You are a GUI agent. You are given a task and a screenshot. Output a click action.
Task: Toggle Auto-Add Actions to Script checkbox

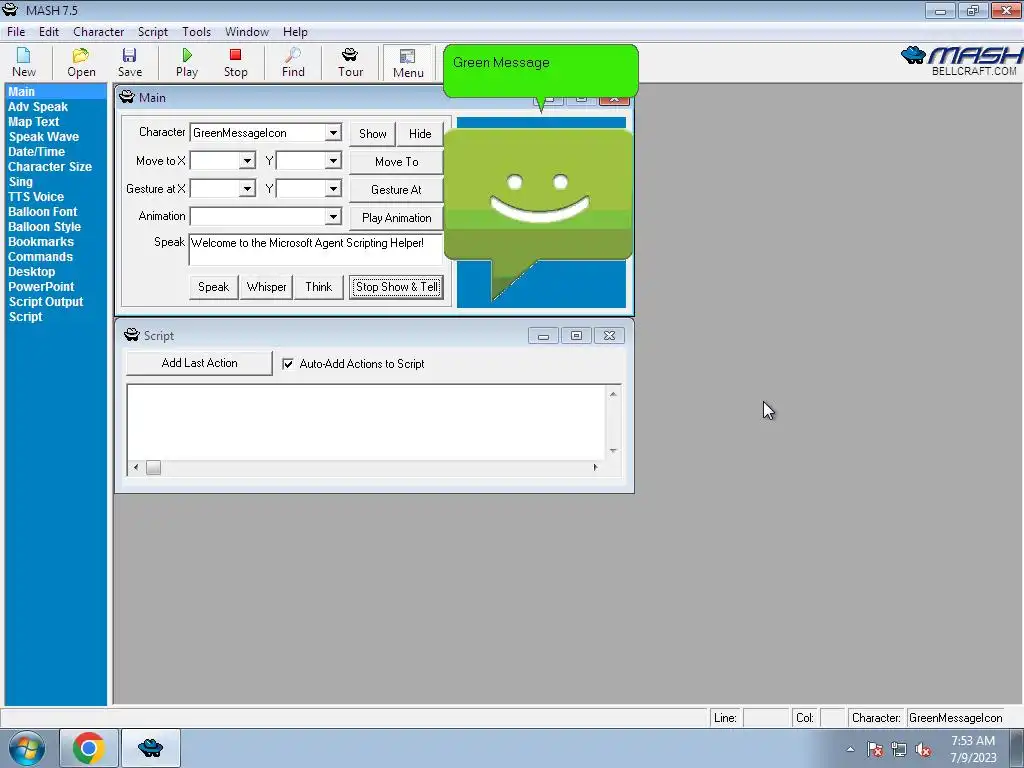pyautogui.click(x=287, y=364)
